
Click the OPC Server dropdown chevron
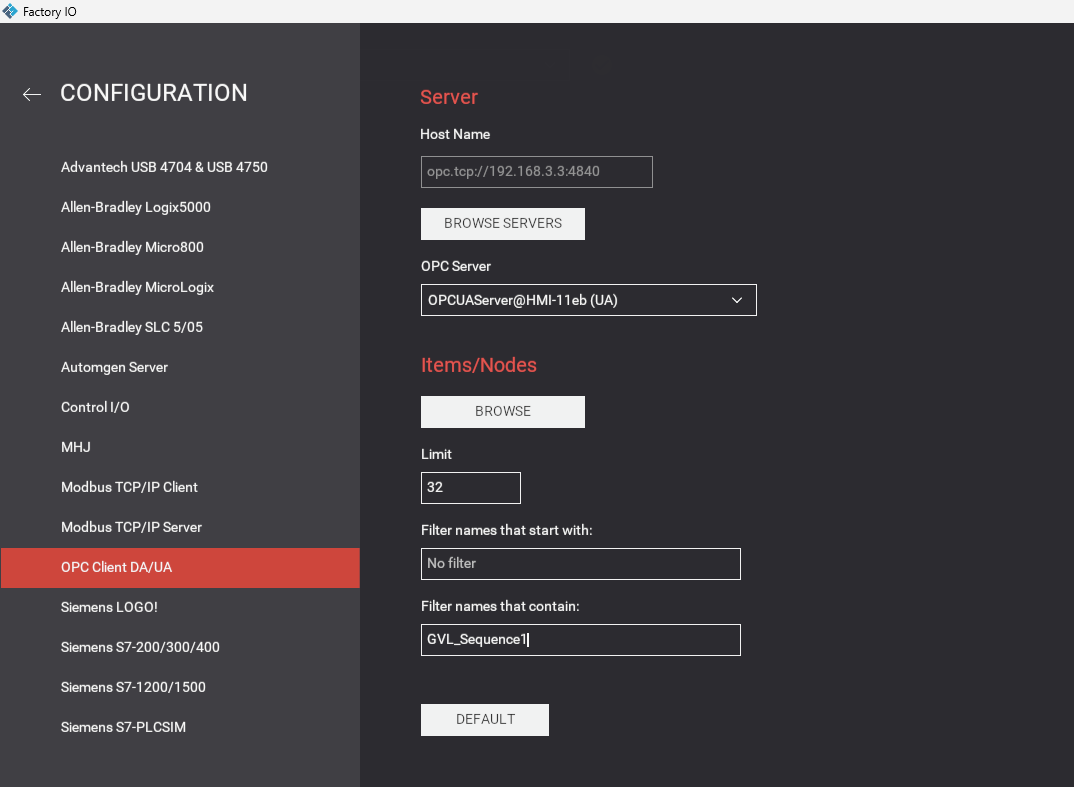[737, 300]
